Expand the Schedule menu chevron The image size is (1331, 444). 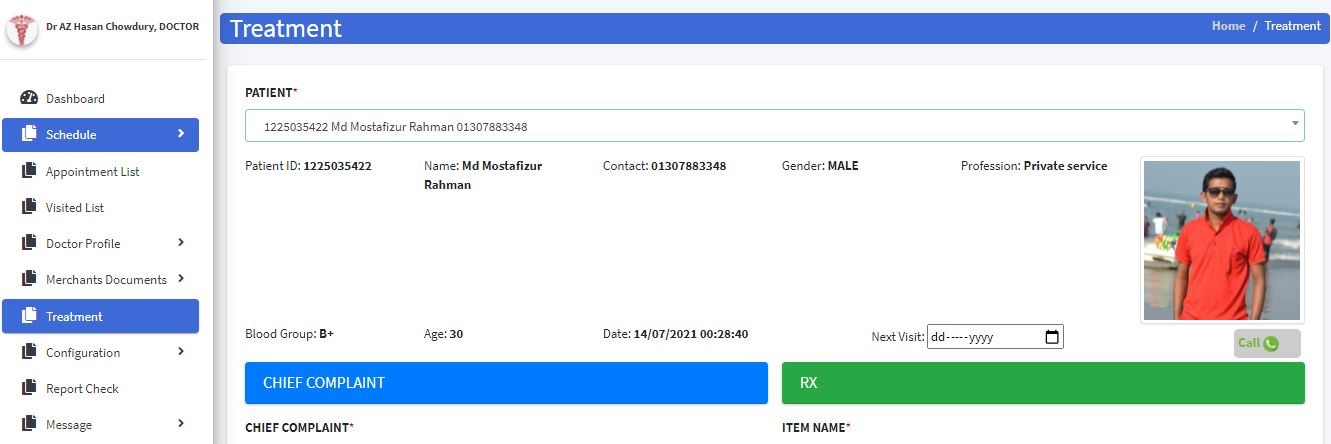(181, 133)
